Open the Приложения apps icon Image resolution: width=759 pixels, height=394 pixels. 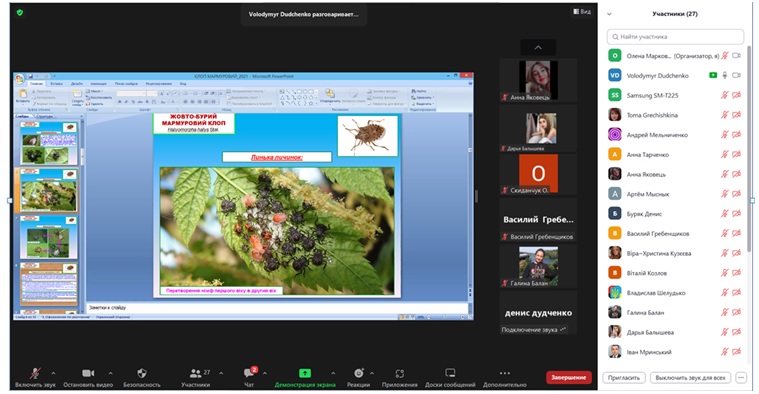pos(400,373)
